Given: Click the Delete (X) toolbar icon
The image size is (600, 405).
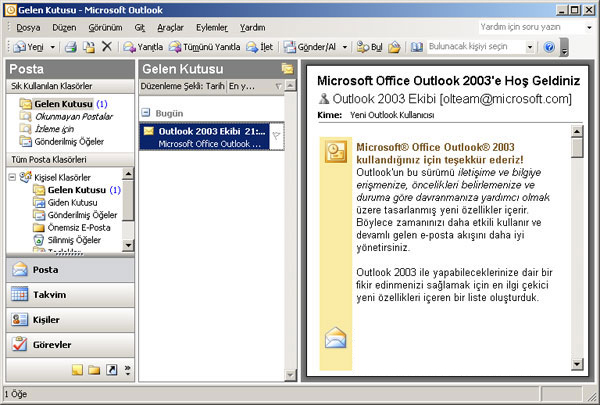Looking at the screenshot, I should tap(107, 47).
